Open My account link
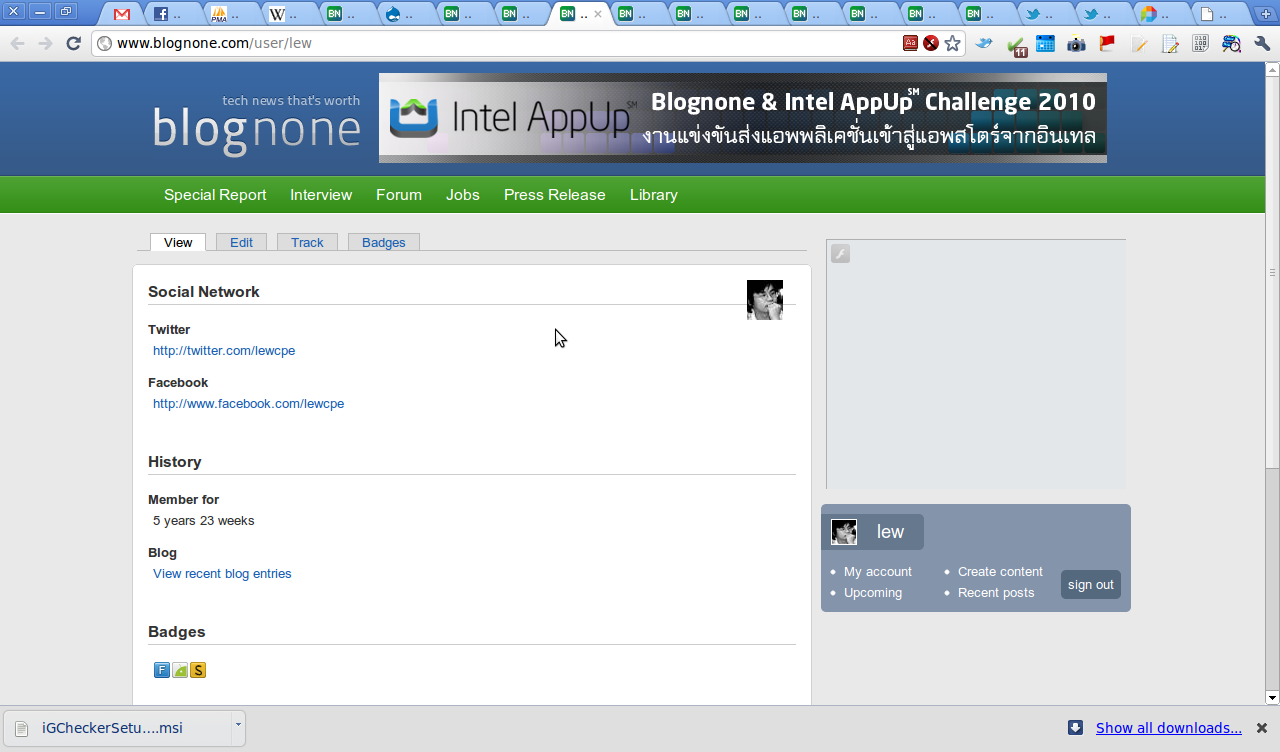Viewport: 1280px width, 752px height. (878, 572)
